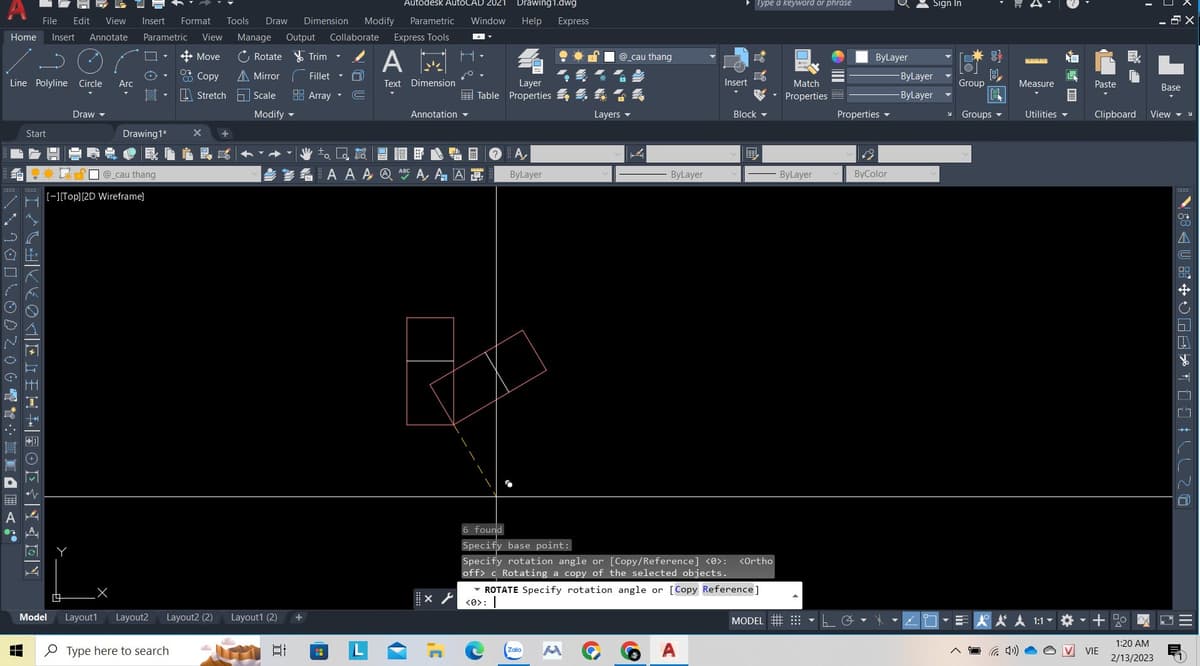Screen dimensions: 1200x666
Task: Click the Match Properties tool
Action: coord(806,75)
